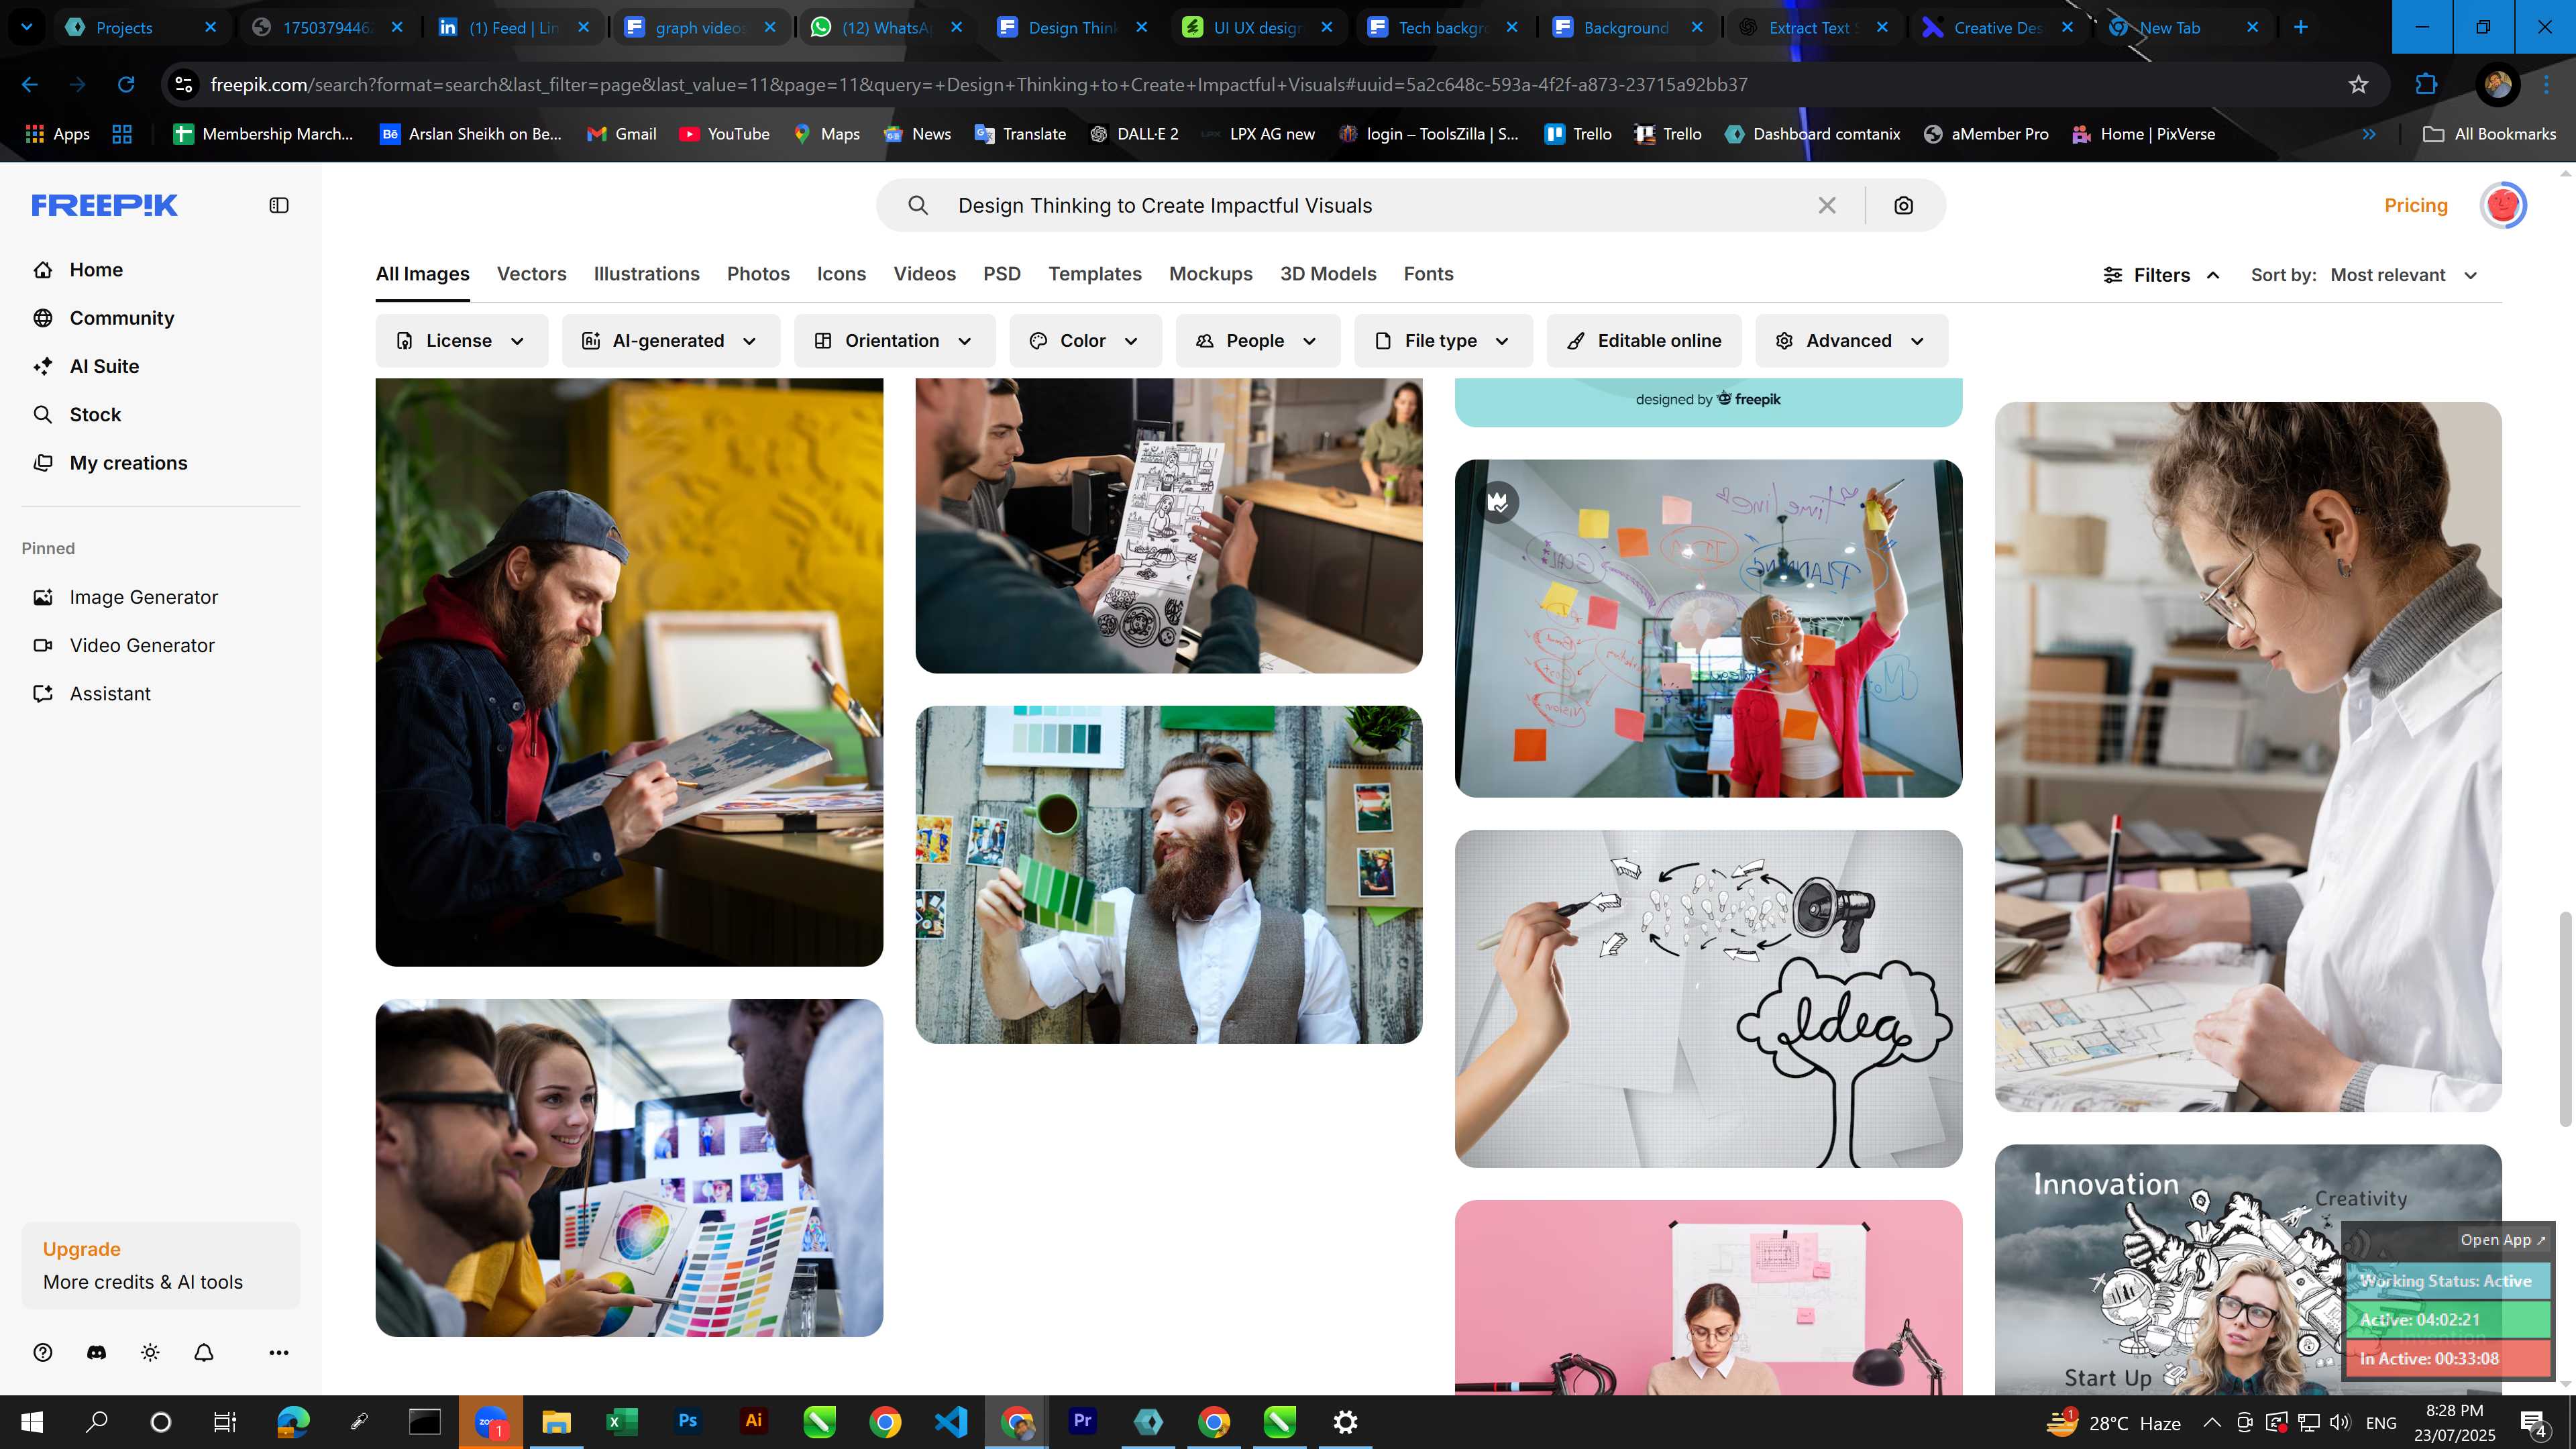Open the user profile avatar on Freepik
This screenshot has width=2576, height=1449.
(x=2503, y=205)
